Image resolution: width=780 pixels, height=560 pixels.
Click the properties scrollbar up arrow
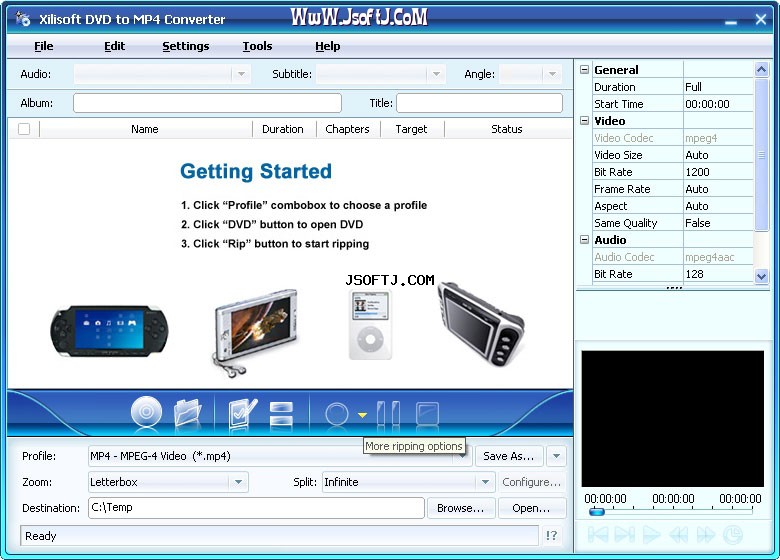[x=761, y=70]
